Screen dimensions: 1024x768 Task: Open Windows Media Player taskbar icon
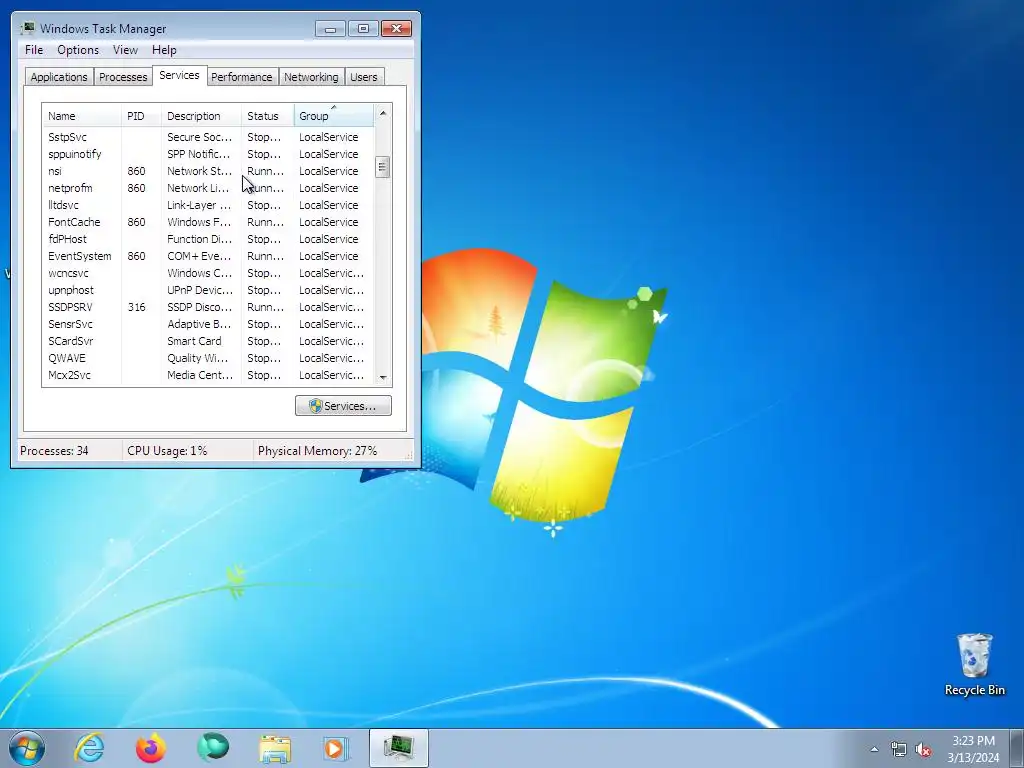click(336, 748)
